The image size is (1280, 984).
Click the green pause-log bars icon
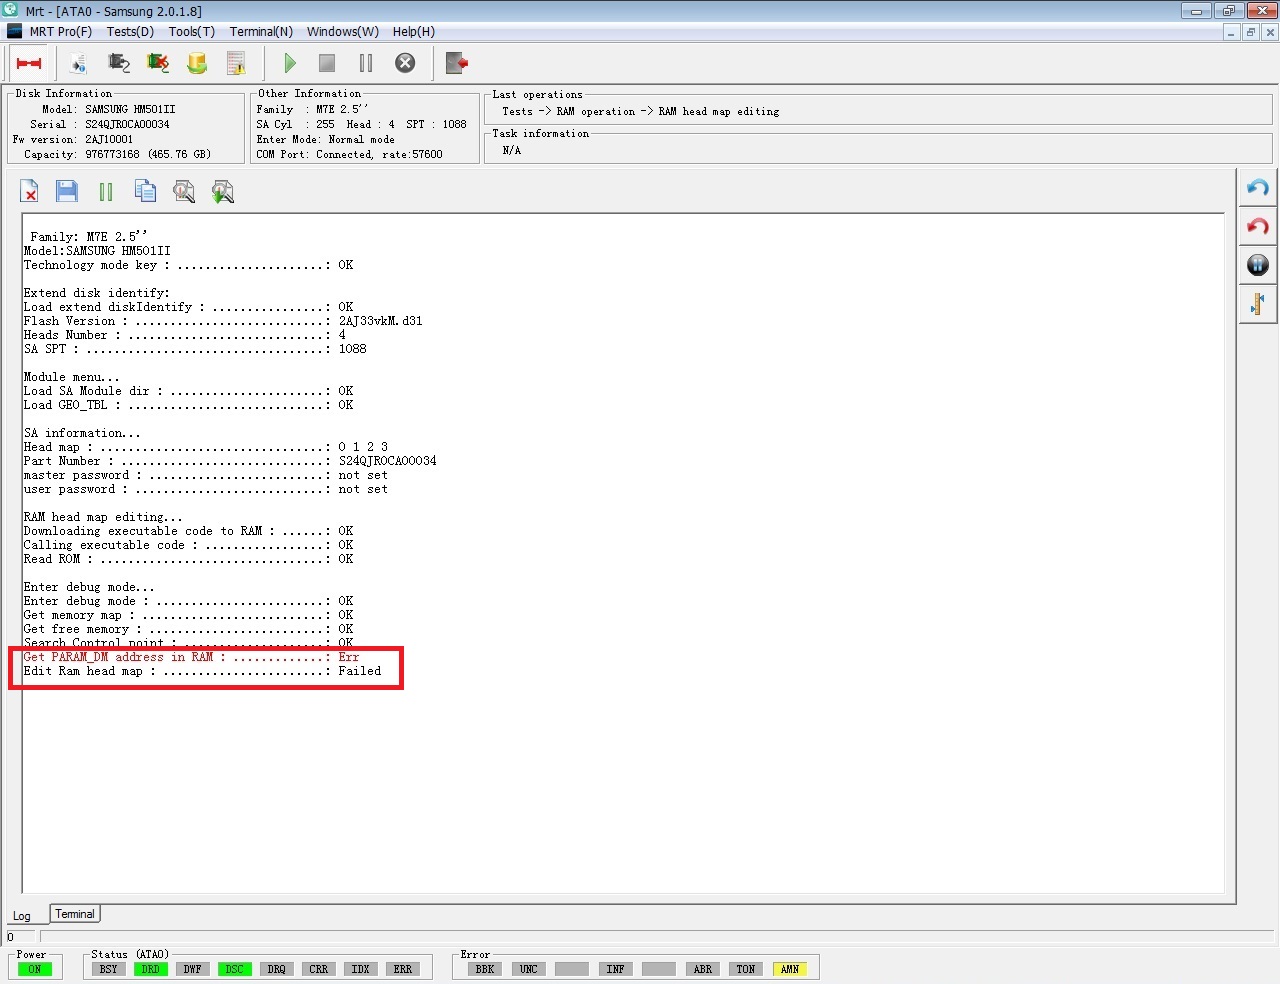coord(106,191)
